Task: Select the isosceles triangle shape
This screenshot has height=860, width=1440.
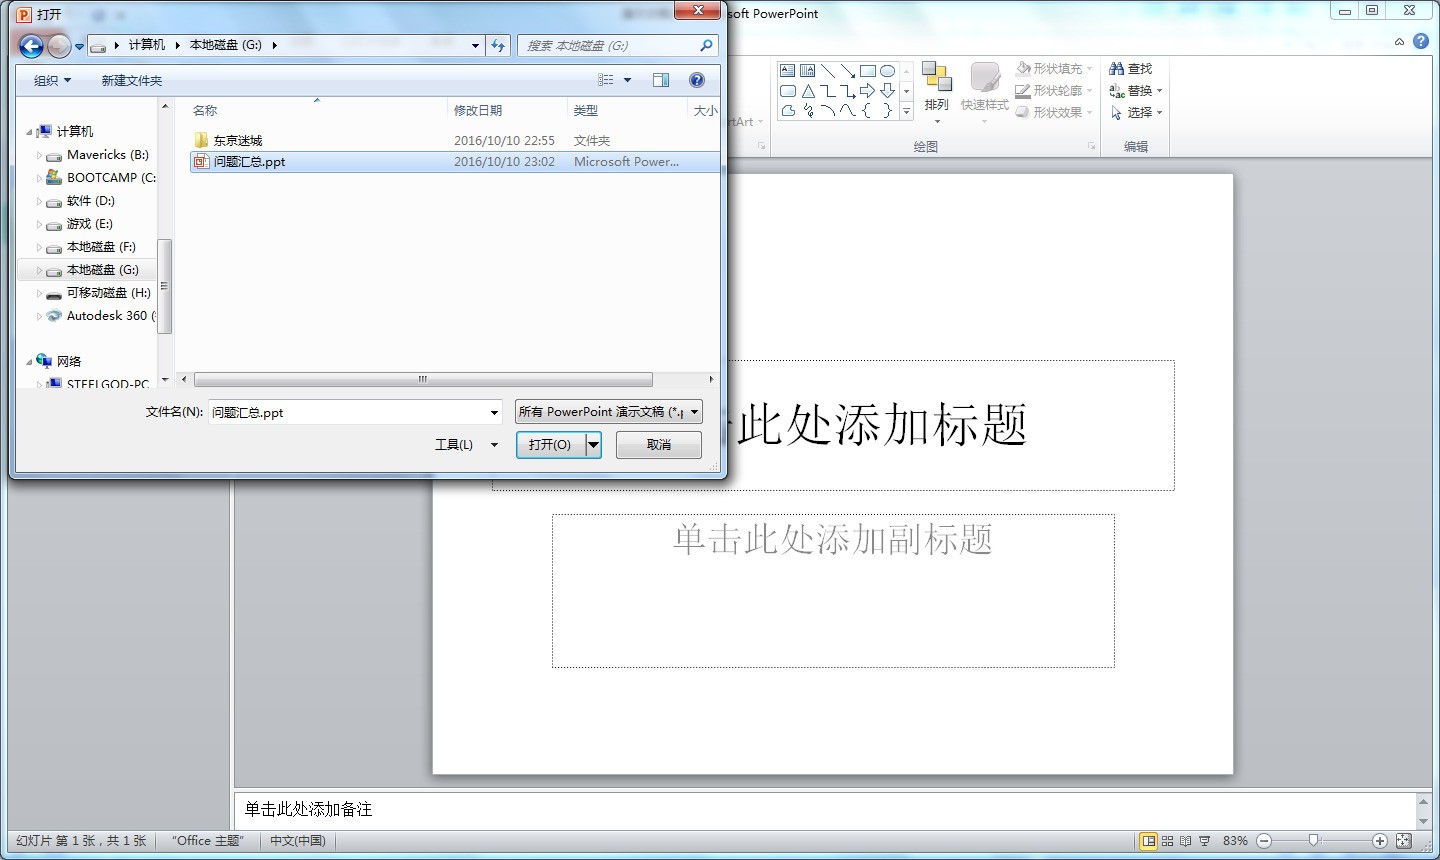Action: (x=808, y=91)
